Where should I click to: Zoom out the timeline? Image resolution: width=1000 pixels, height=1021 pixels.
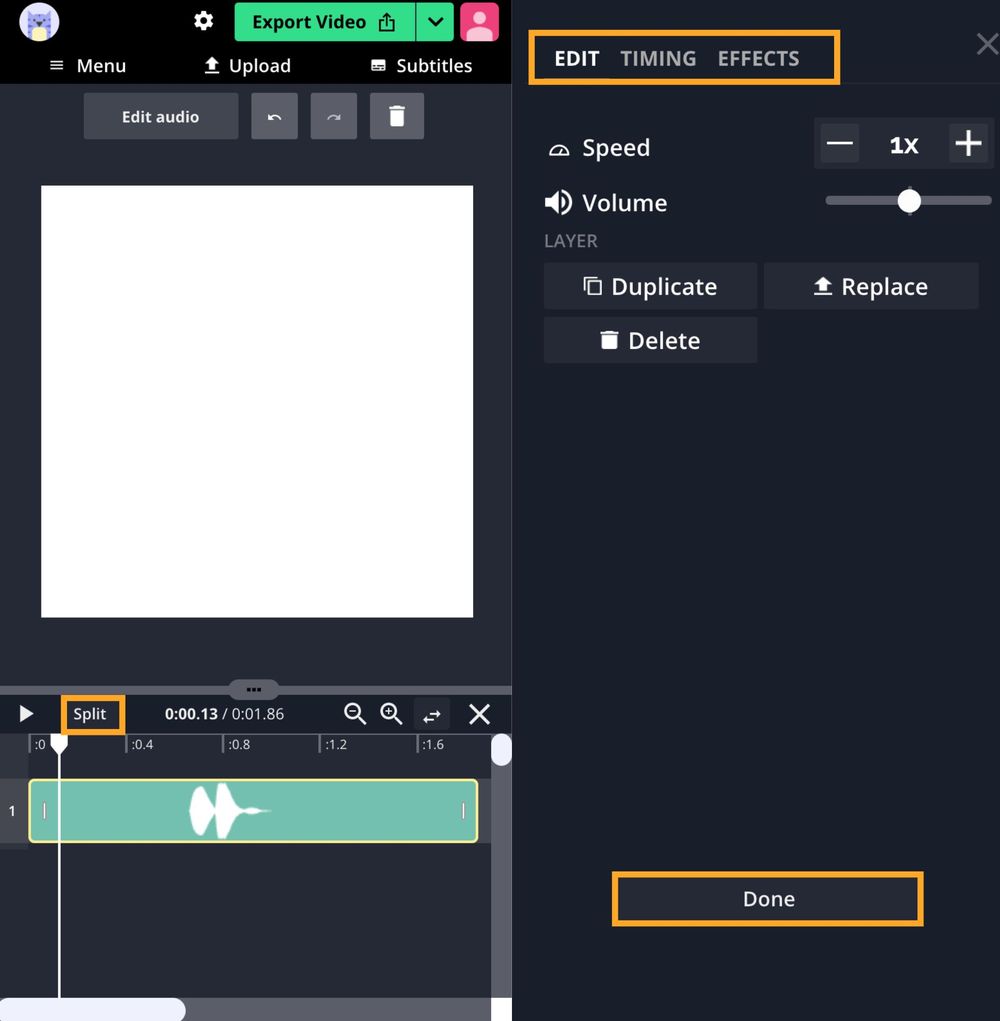[355, 714]
